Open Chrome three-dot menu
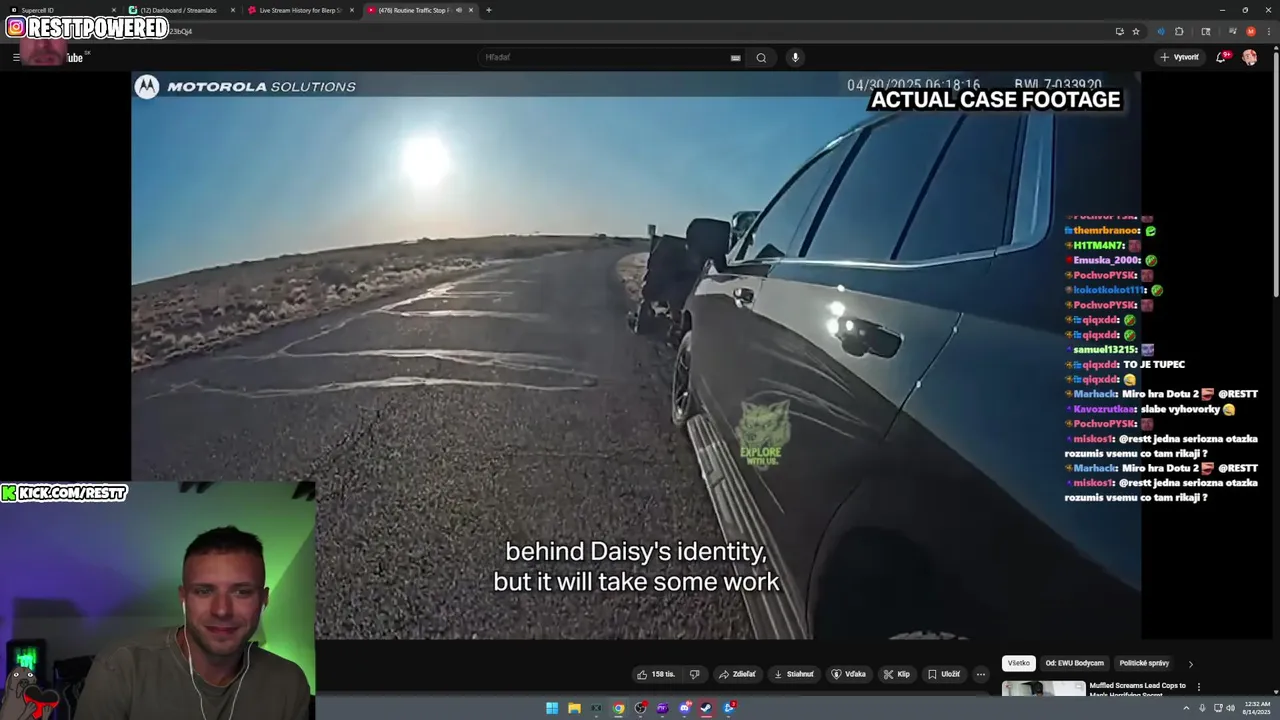 pos(1269,31)
